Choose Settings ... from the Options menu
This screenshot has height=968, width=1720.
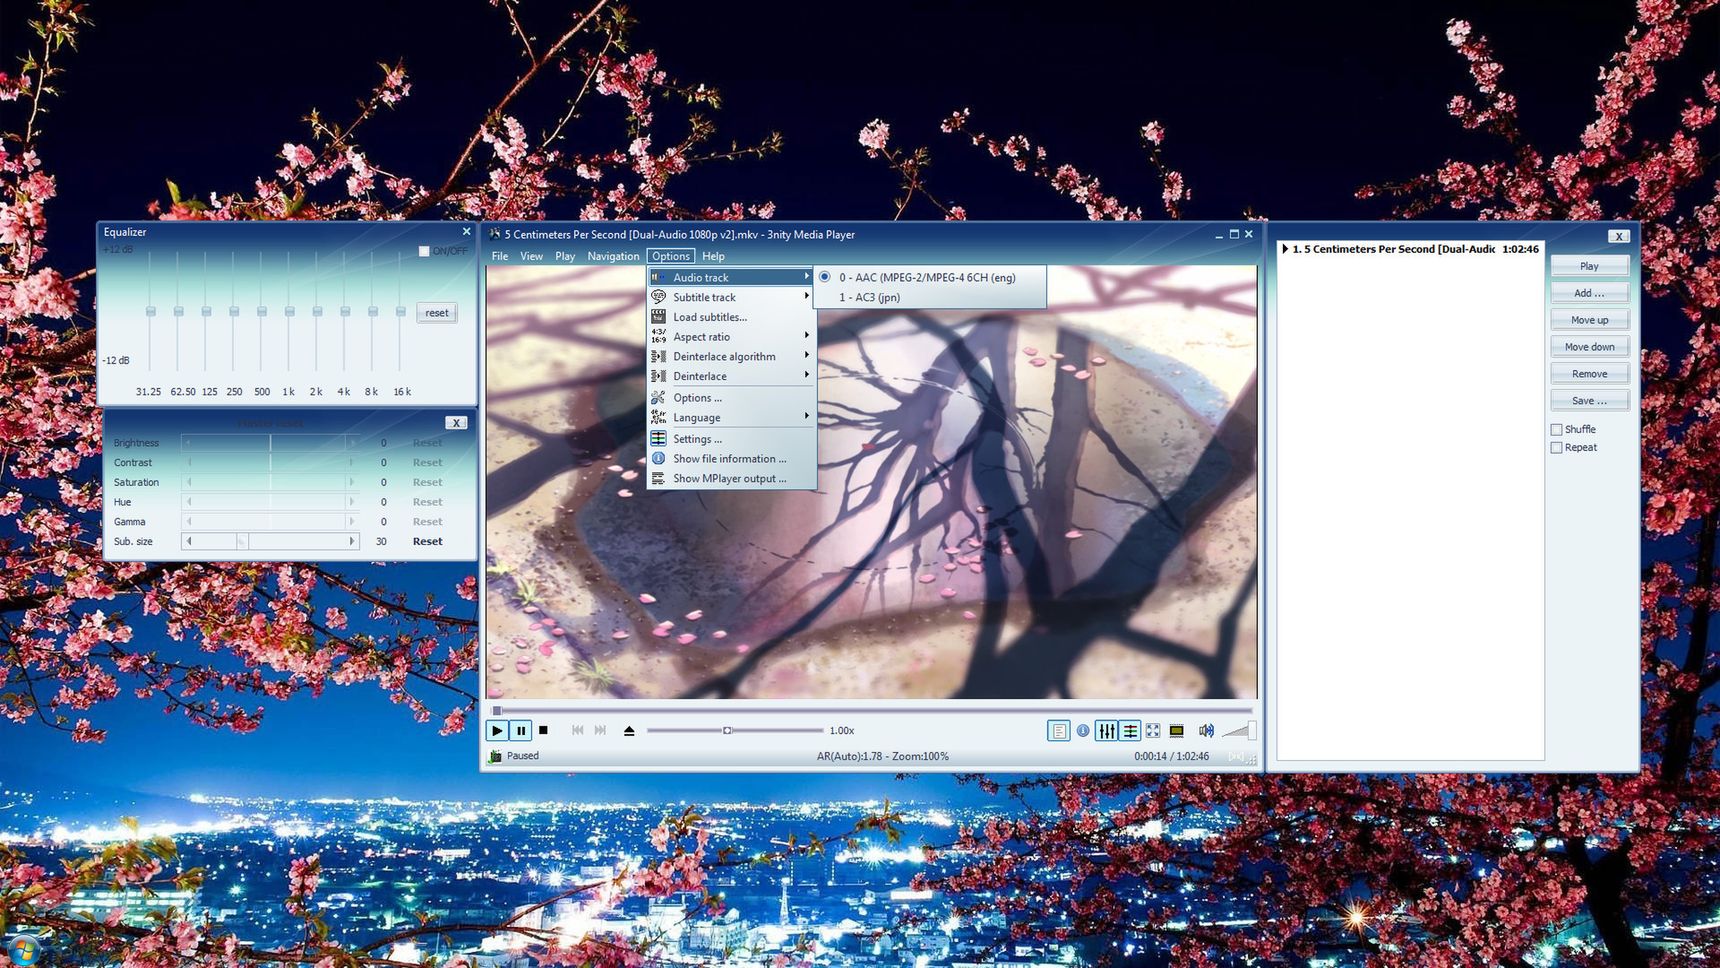pos(732,439)
